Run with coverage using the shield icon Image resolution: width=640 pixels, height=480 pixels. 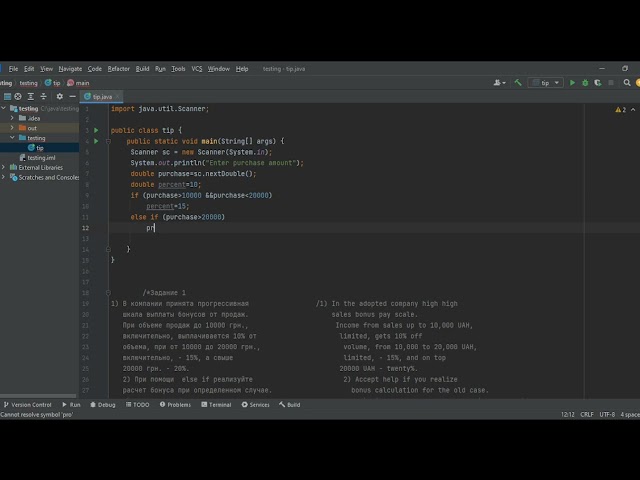click(598, 83)
